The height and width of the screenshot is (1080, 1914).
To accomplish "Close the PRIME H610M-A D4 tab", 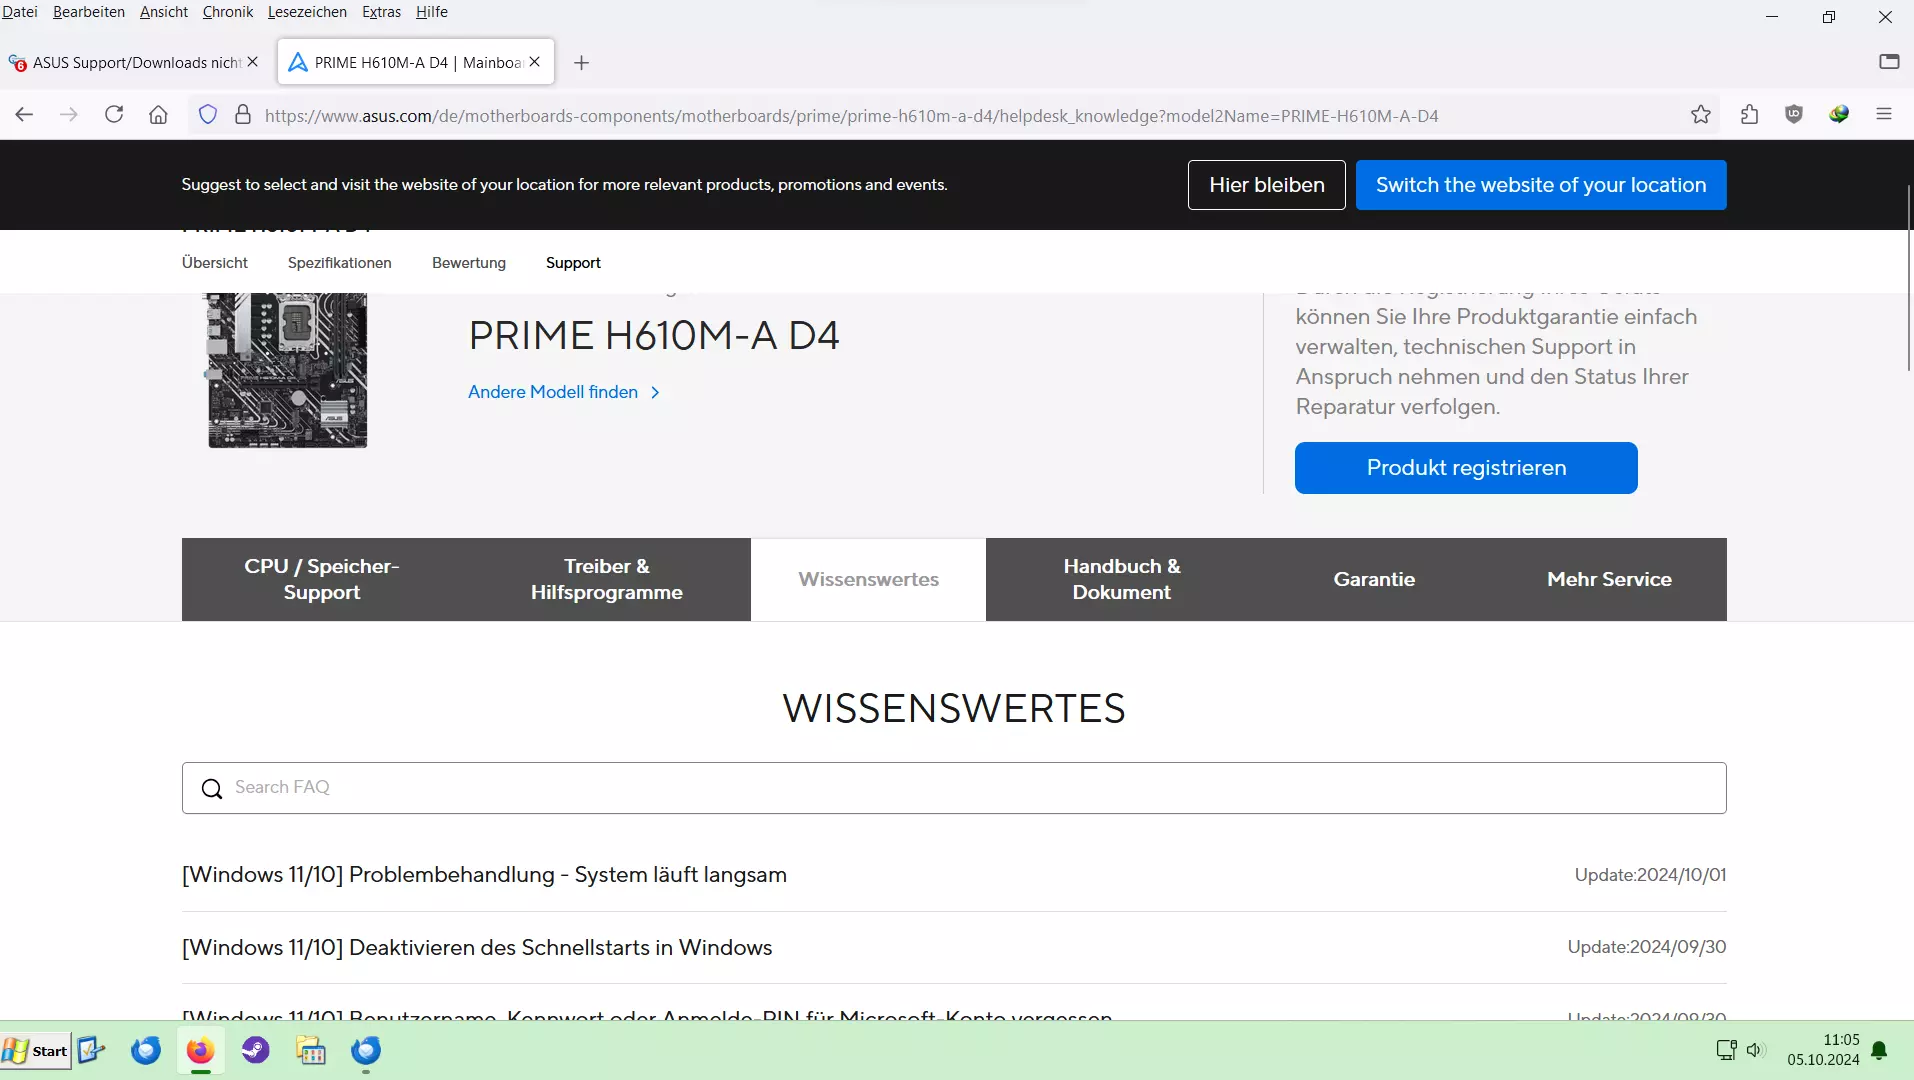I will click(535, 62).
